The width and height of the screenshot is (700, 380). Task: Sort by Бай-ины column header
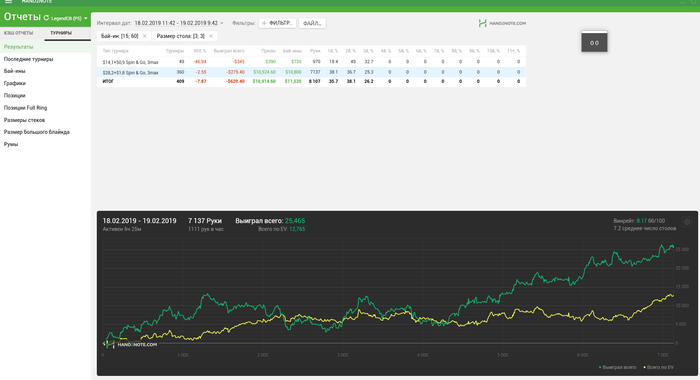coord(292,51)
